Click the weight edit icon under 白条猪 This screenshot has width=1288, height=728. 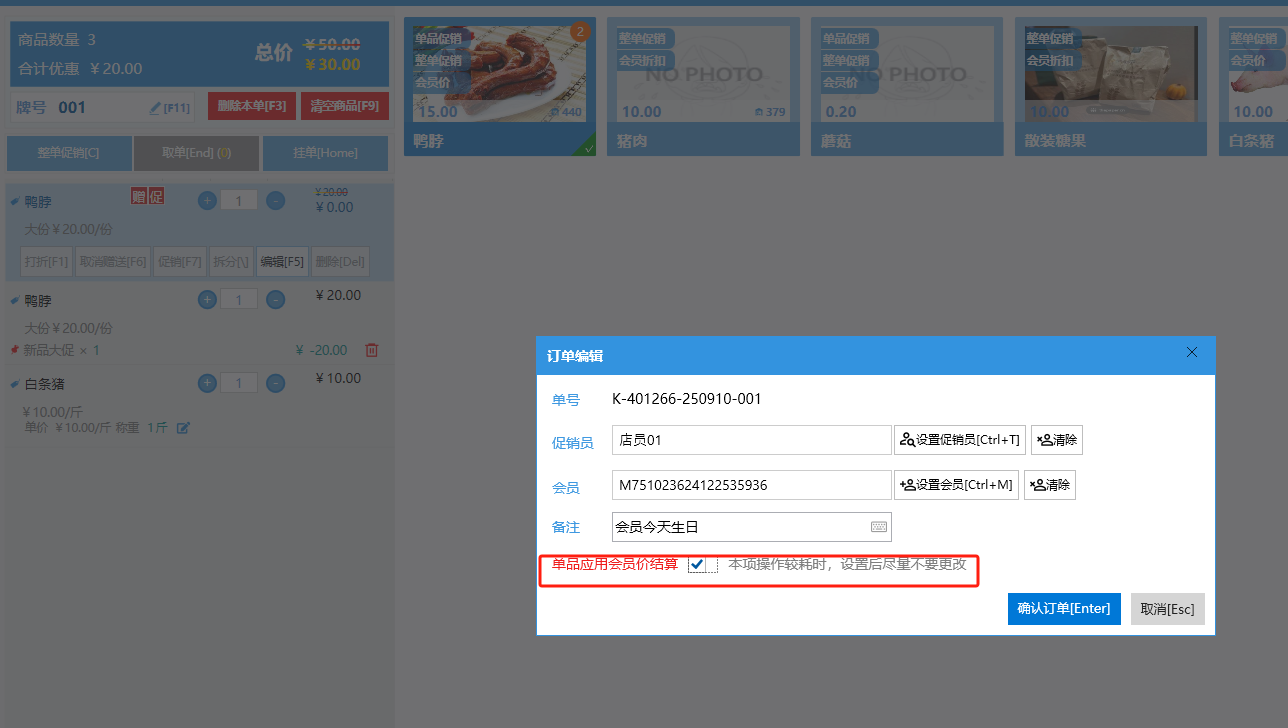click(183, 428)
